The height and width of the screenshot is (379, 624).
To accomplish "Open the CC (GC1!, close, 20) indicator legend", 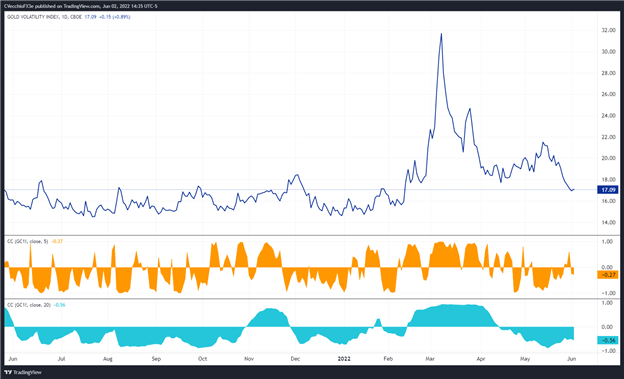I will [x=29, y=305].
